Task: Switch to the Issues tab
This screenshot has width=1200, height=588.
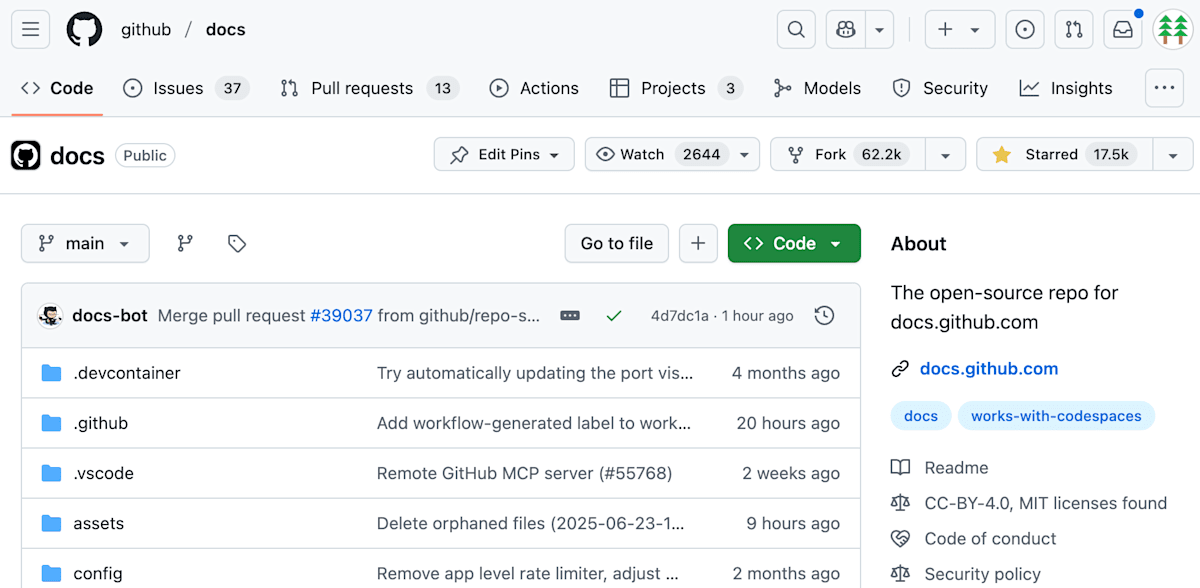Action: [186, 88]
